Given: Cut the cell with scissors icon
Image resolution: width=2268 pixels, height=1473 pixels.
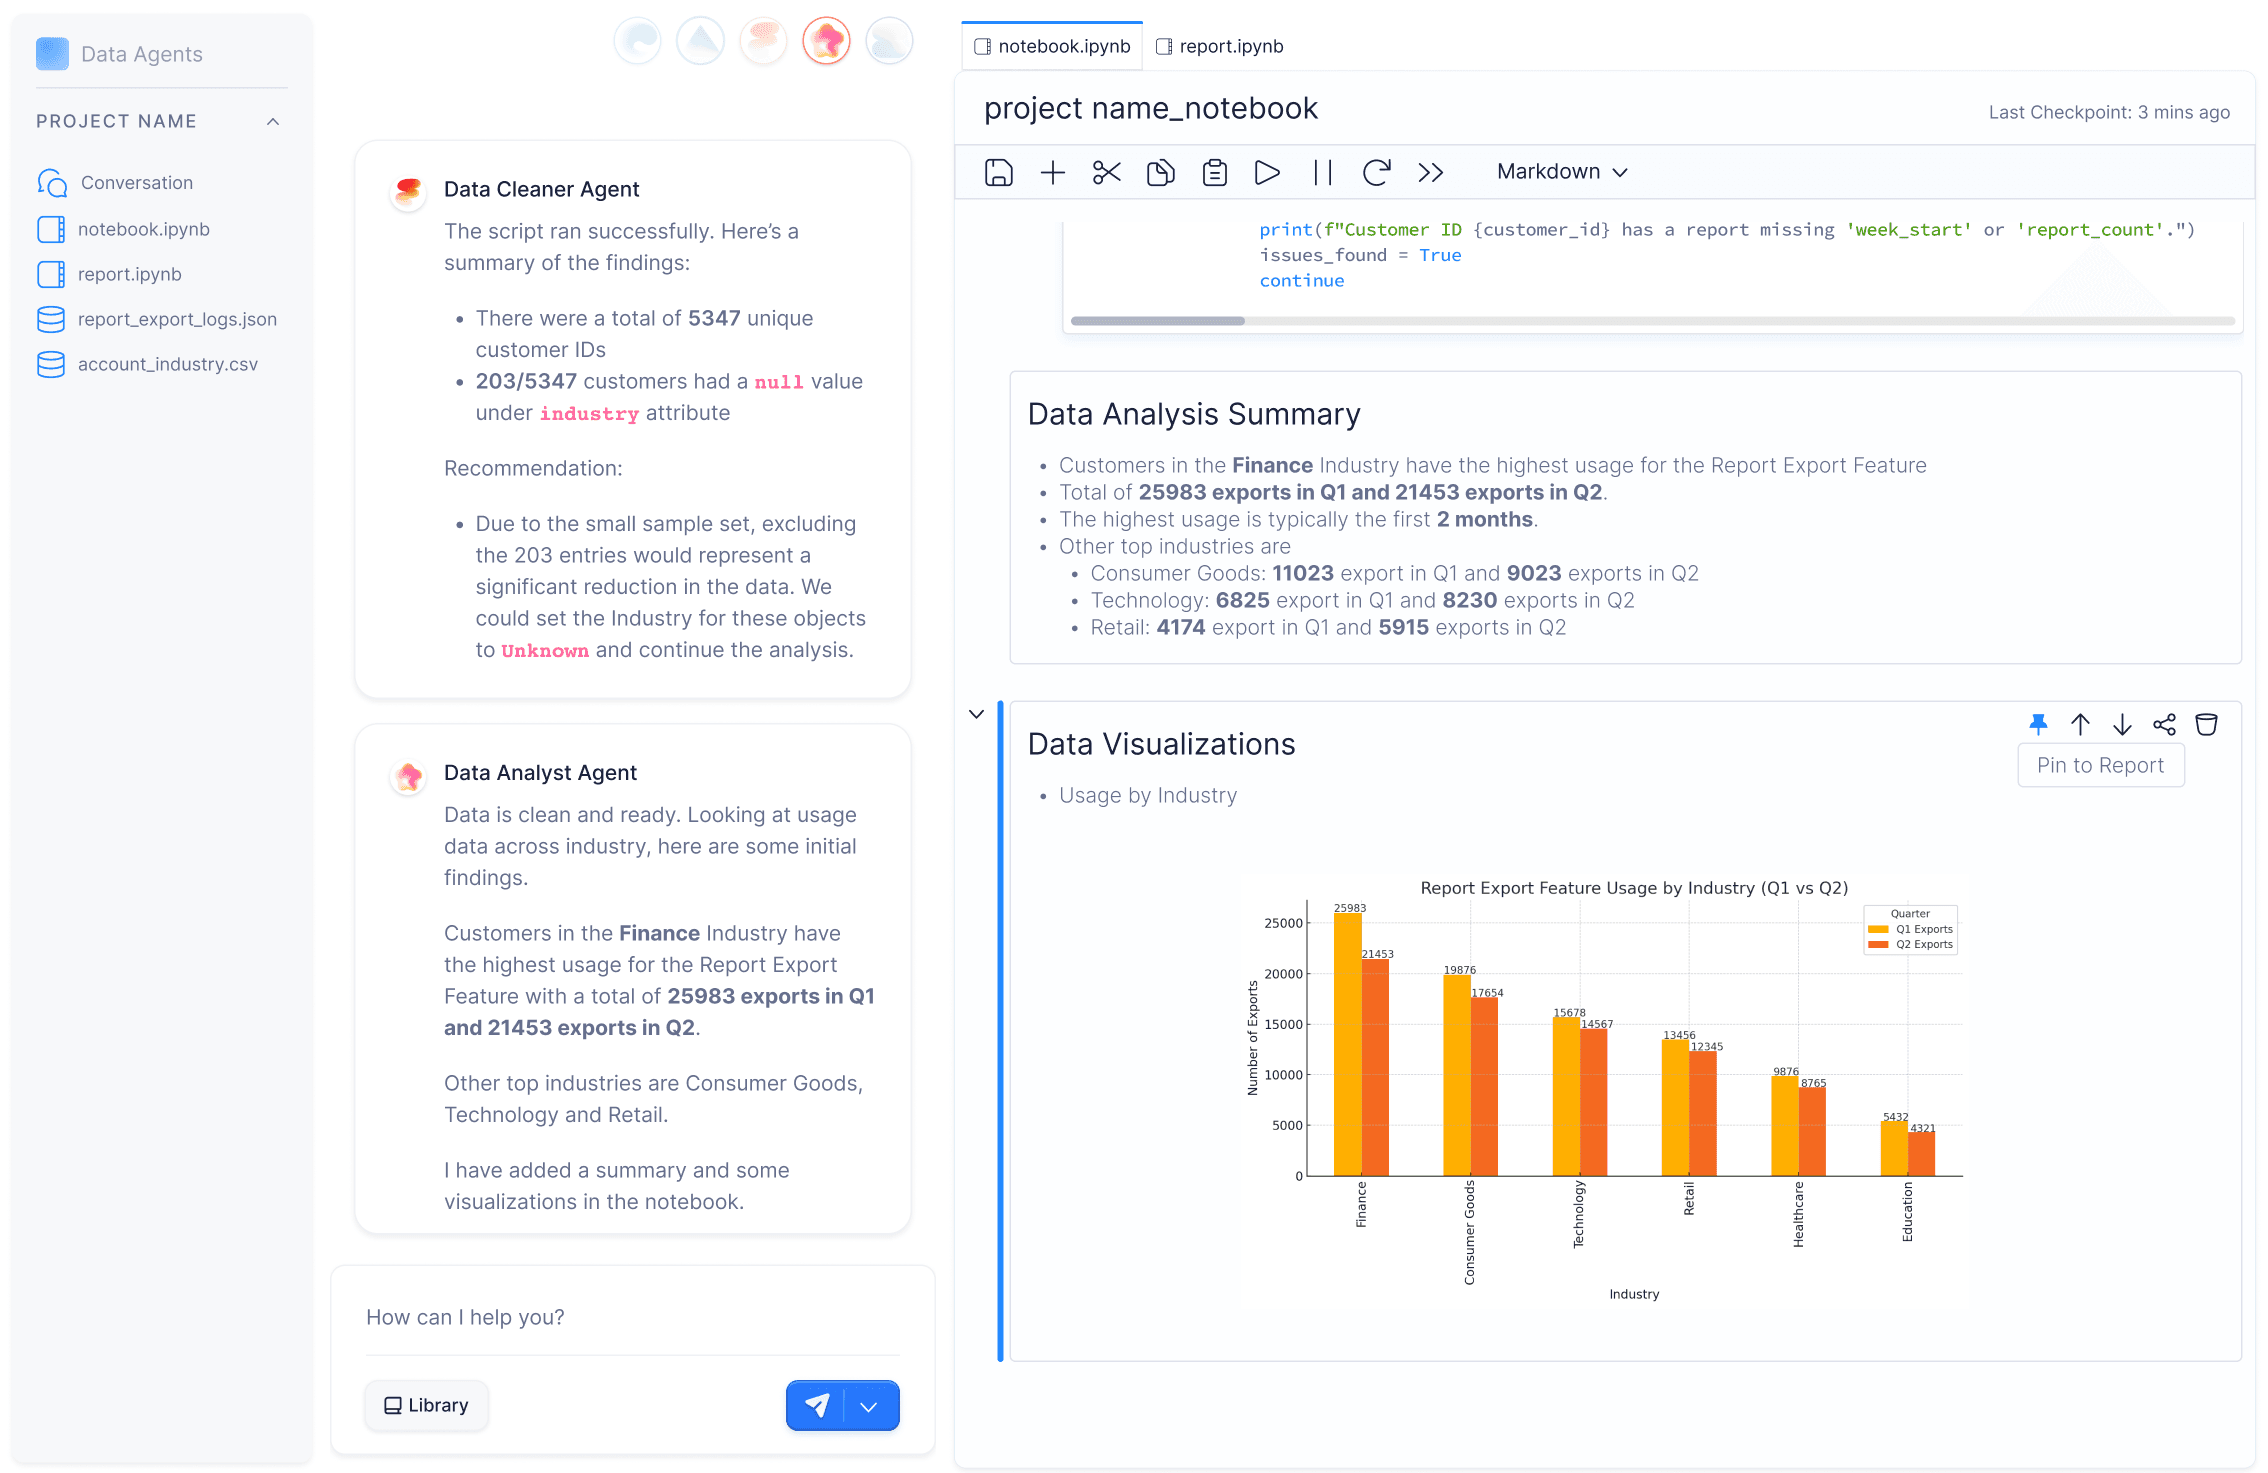Looking at the screenshot, I should (1107, 172).
